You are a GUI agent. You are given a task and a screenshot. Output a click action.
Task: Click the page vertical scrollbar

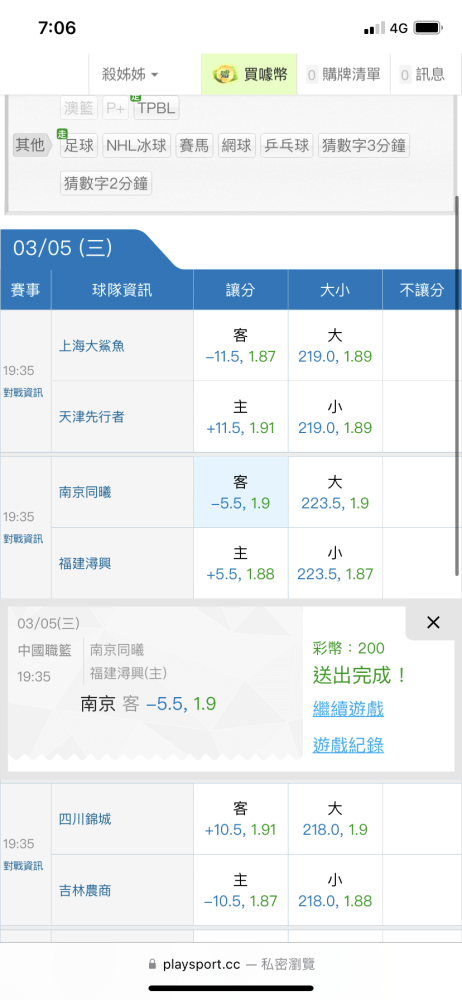coord(457,386)
